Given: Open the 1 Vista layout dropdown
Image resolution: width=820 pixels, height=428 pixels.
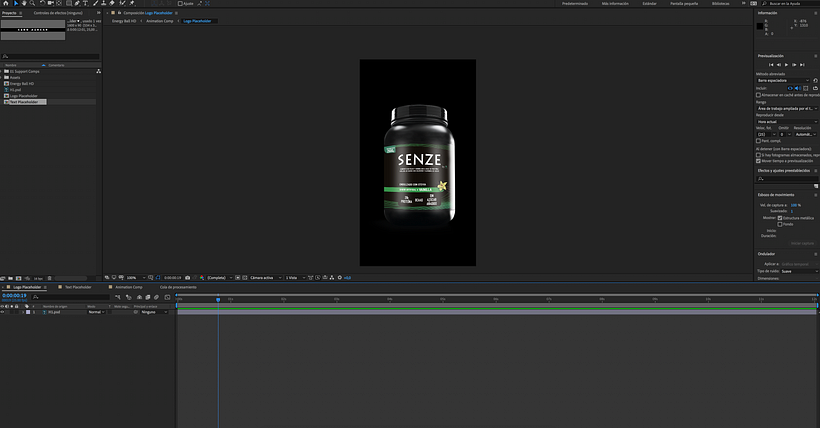Looking at the screenshot, I should click(294, 278).
